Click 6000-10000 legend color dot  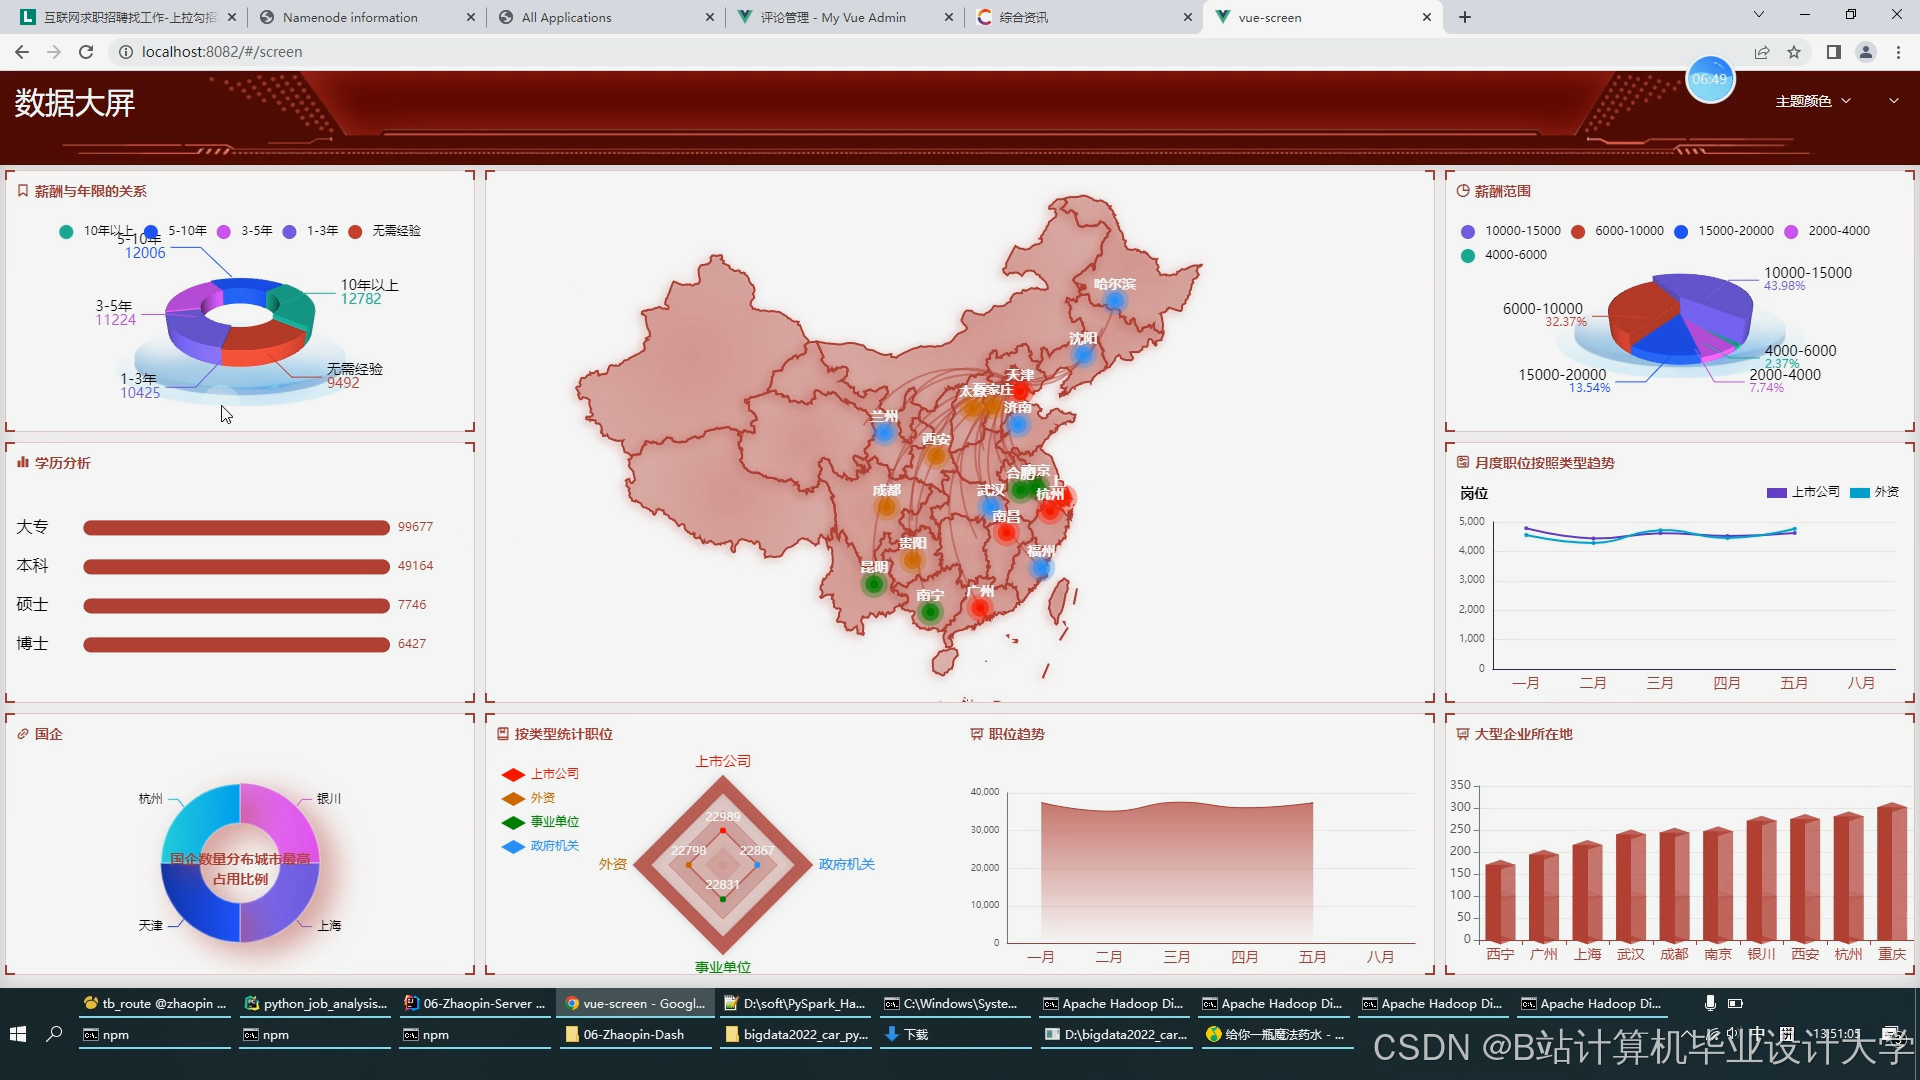[1578, 231]
